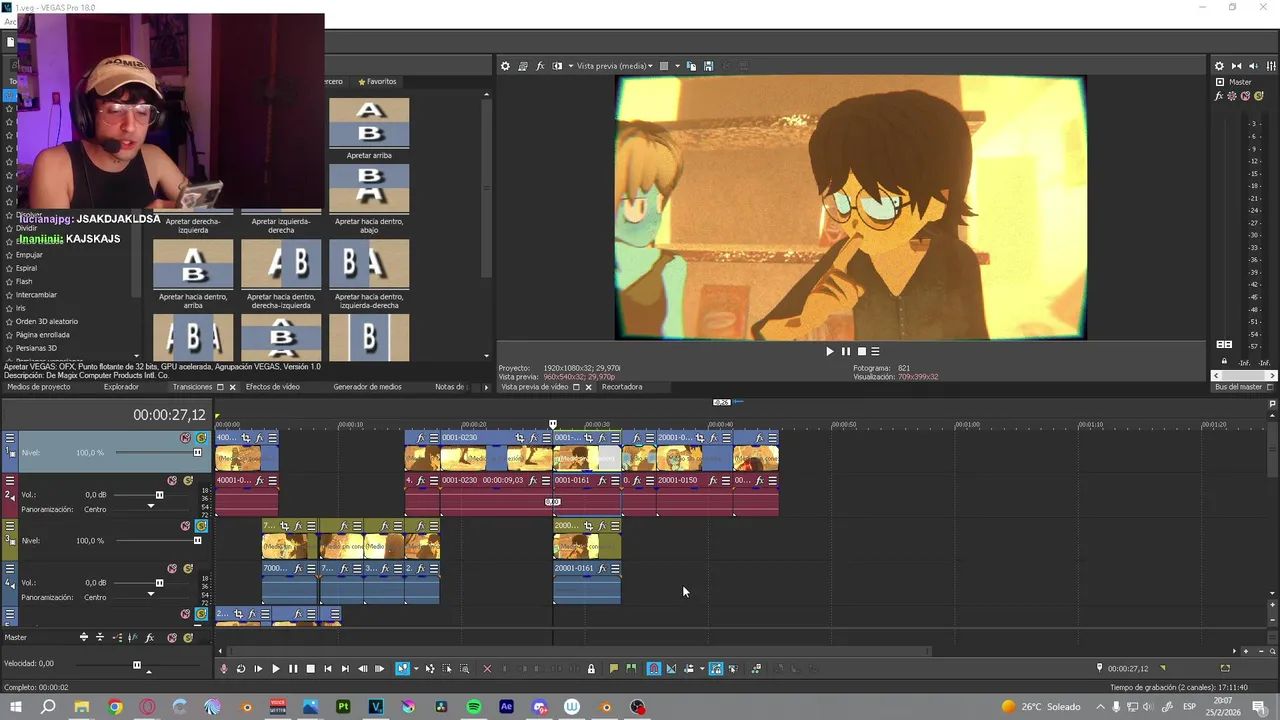The height and width of the screenshot is (720, 1280).
Task: Select Normal edit tool in timeline toolbar
Action: (401, 669)
